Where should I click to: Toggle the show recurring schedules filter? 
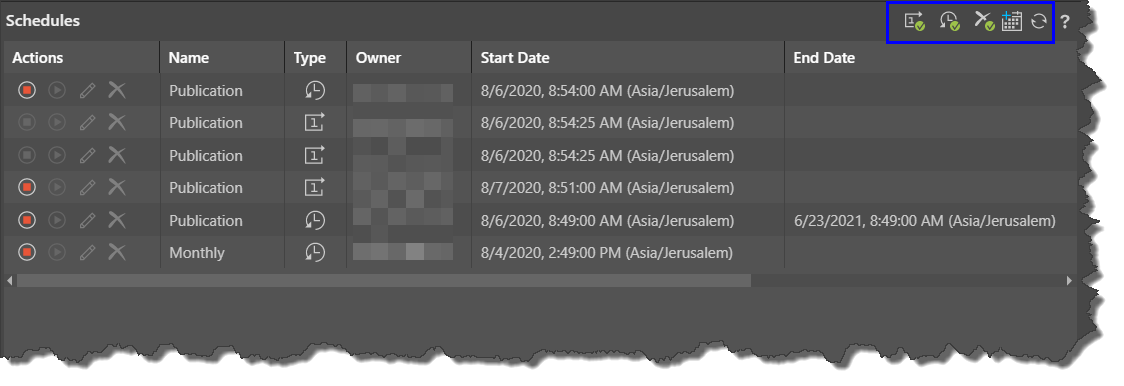[950, 22]
